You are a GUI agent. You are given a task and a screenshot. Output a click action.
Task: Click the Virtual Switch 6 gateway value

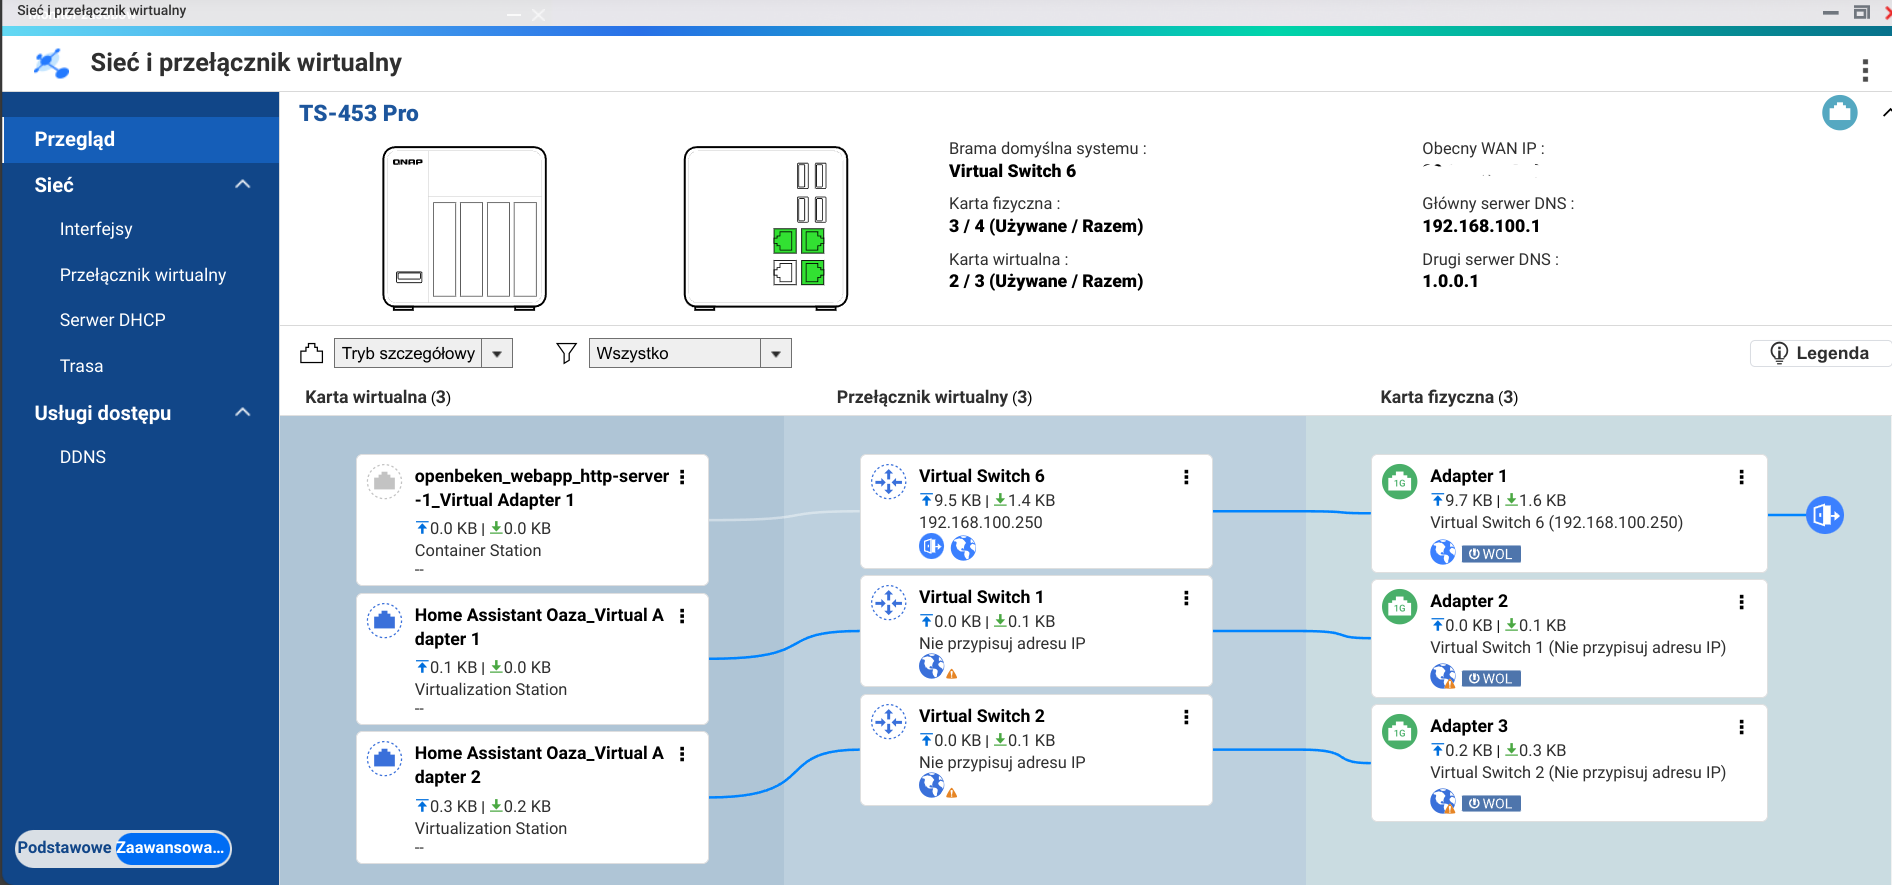click(1012, 171)
